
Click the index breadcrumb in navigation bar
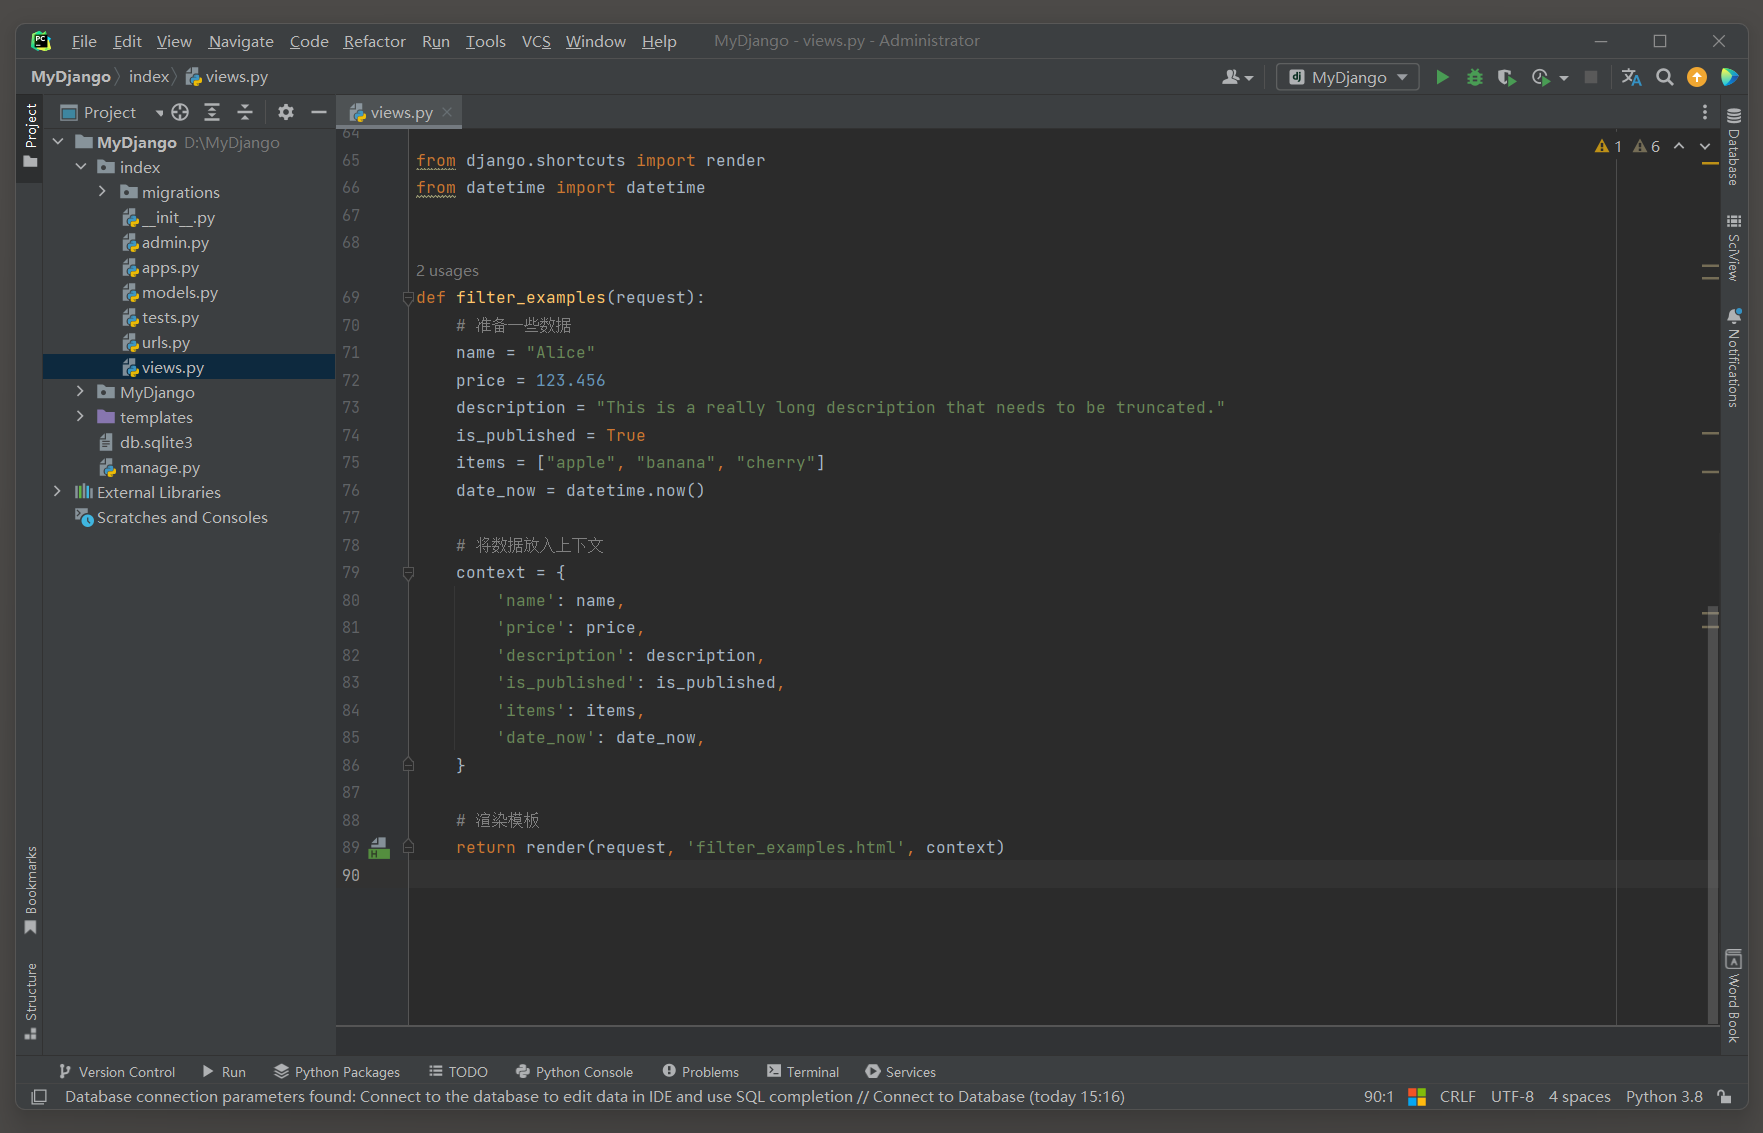pos(149,77)
